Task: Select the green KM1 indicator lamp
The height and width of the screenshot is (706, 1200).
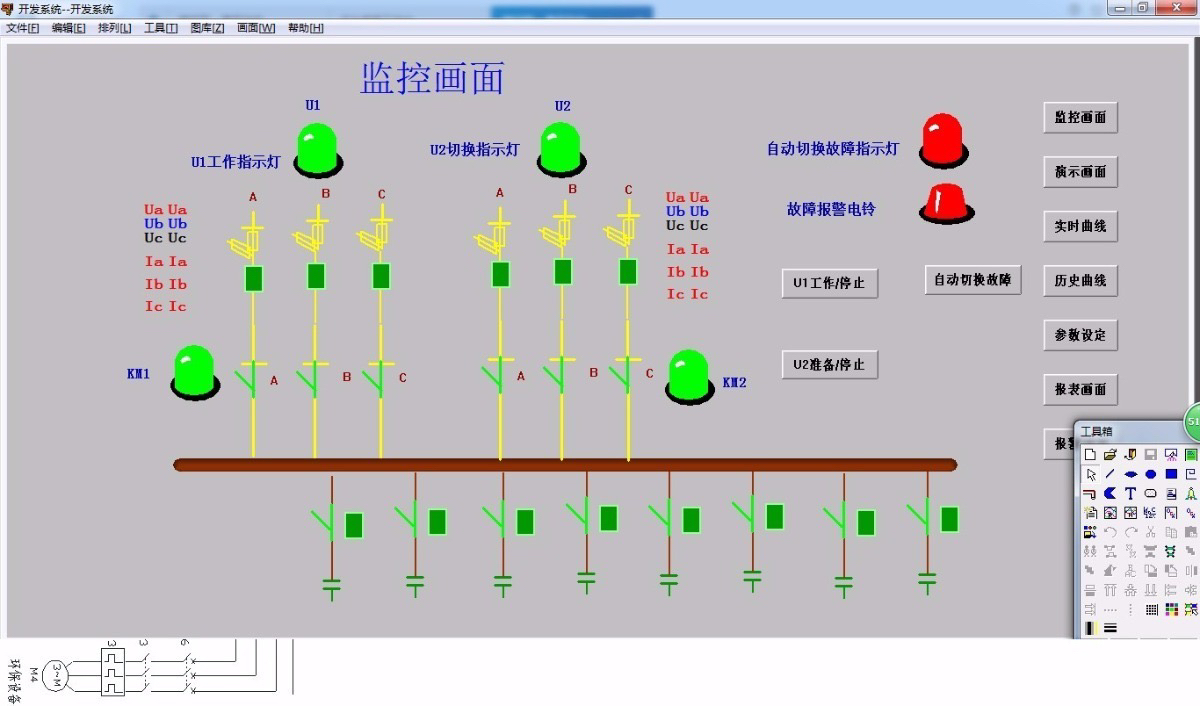Action: click(x=195, y=373)
